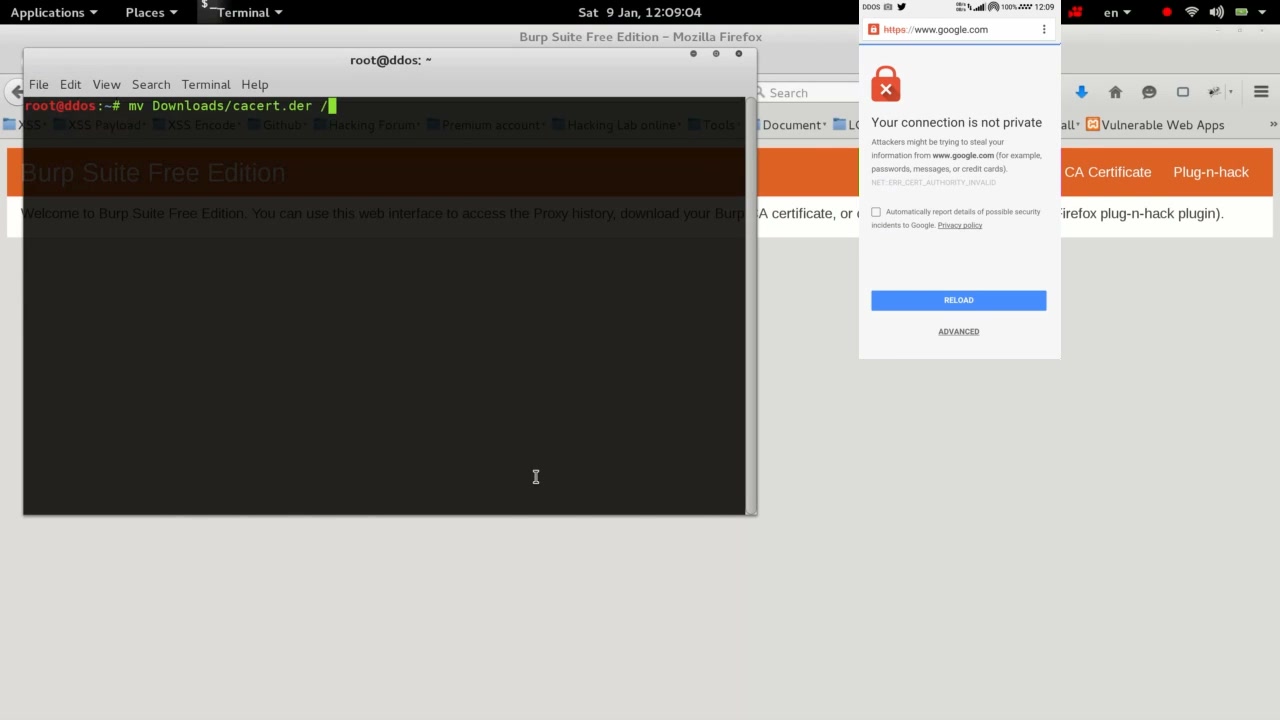Click the ADVANCED link
This screenshot has height=720, width=1280.
click(959, 332)
